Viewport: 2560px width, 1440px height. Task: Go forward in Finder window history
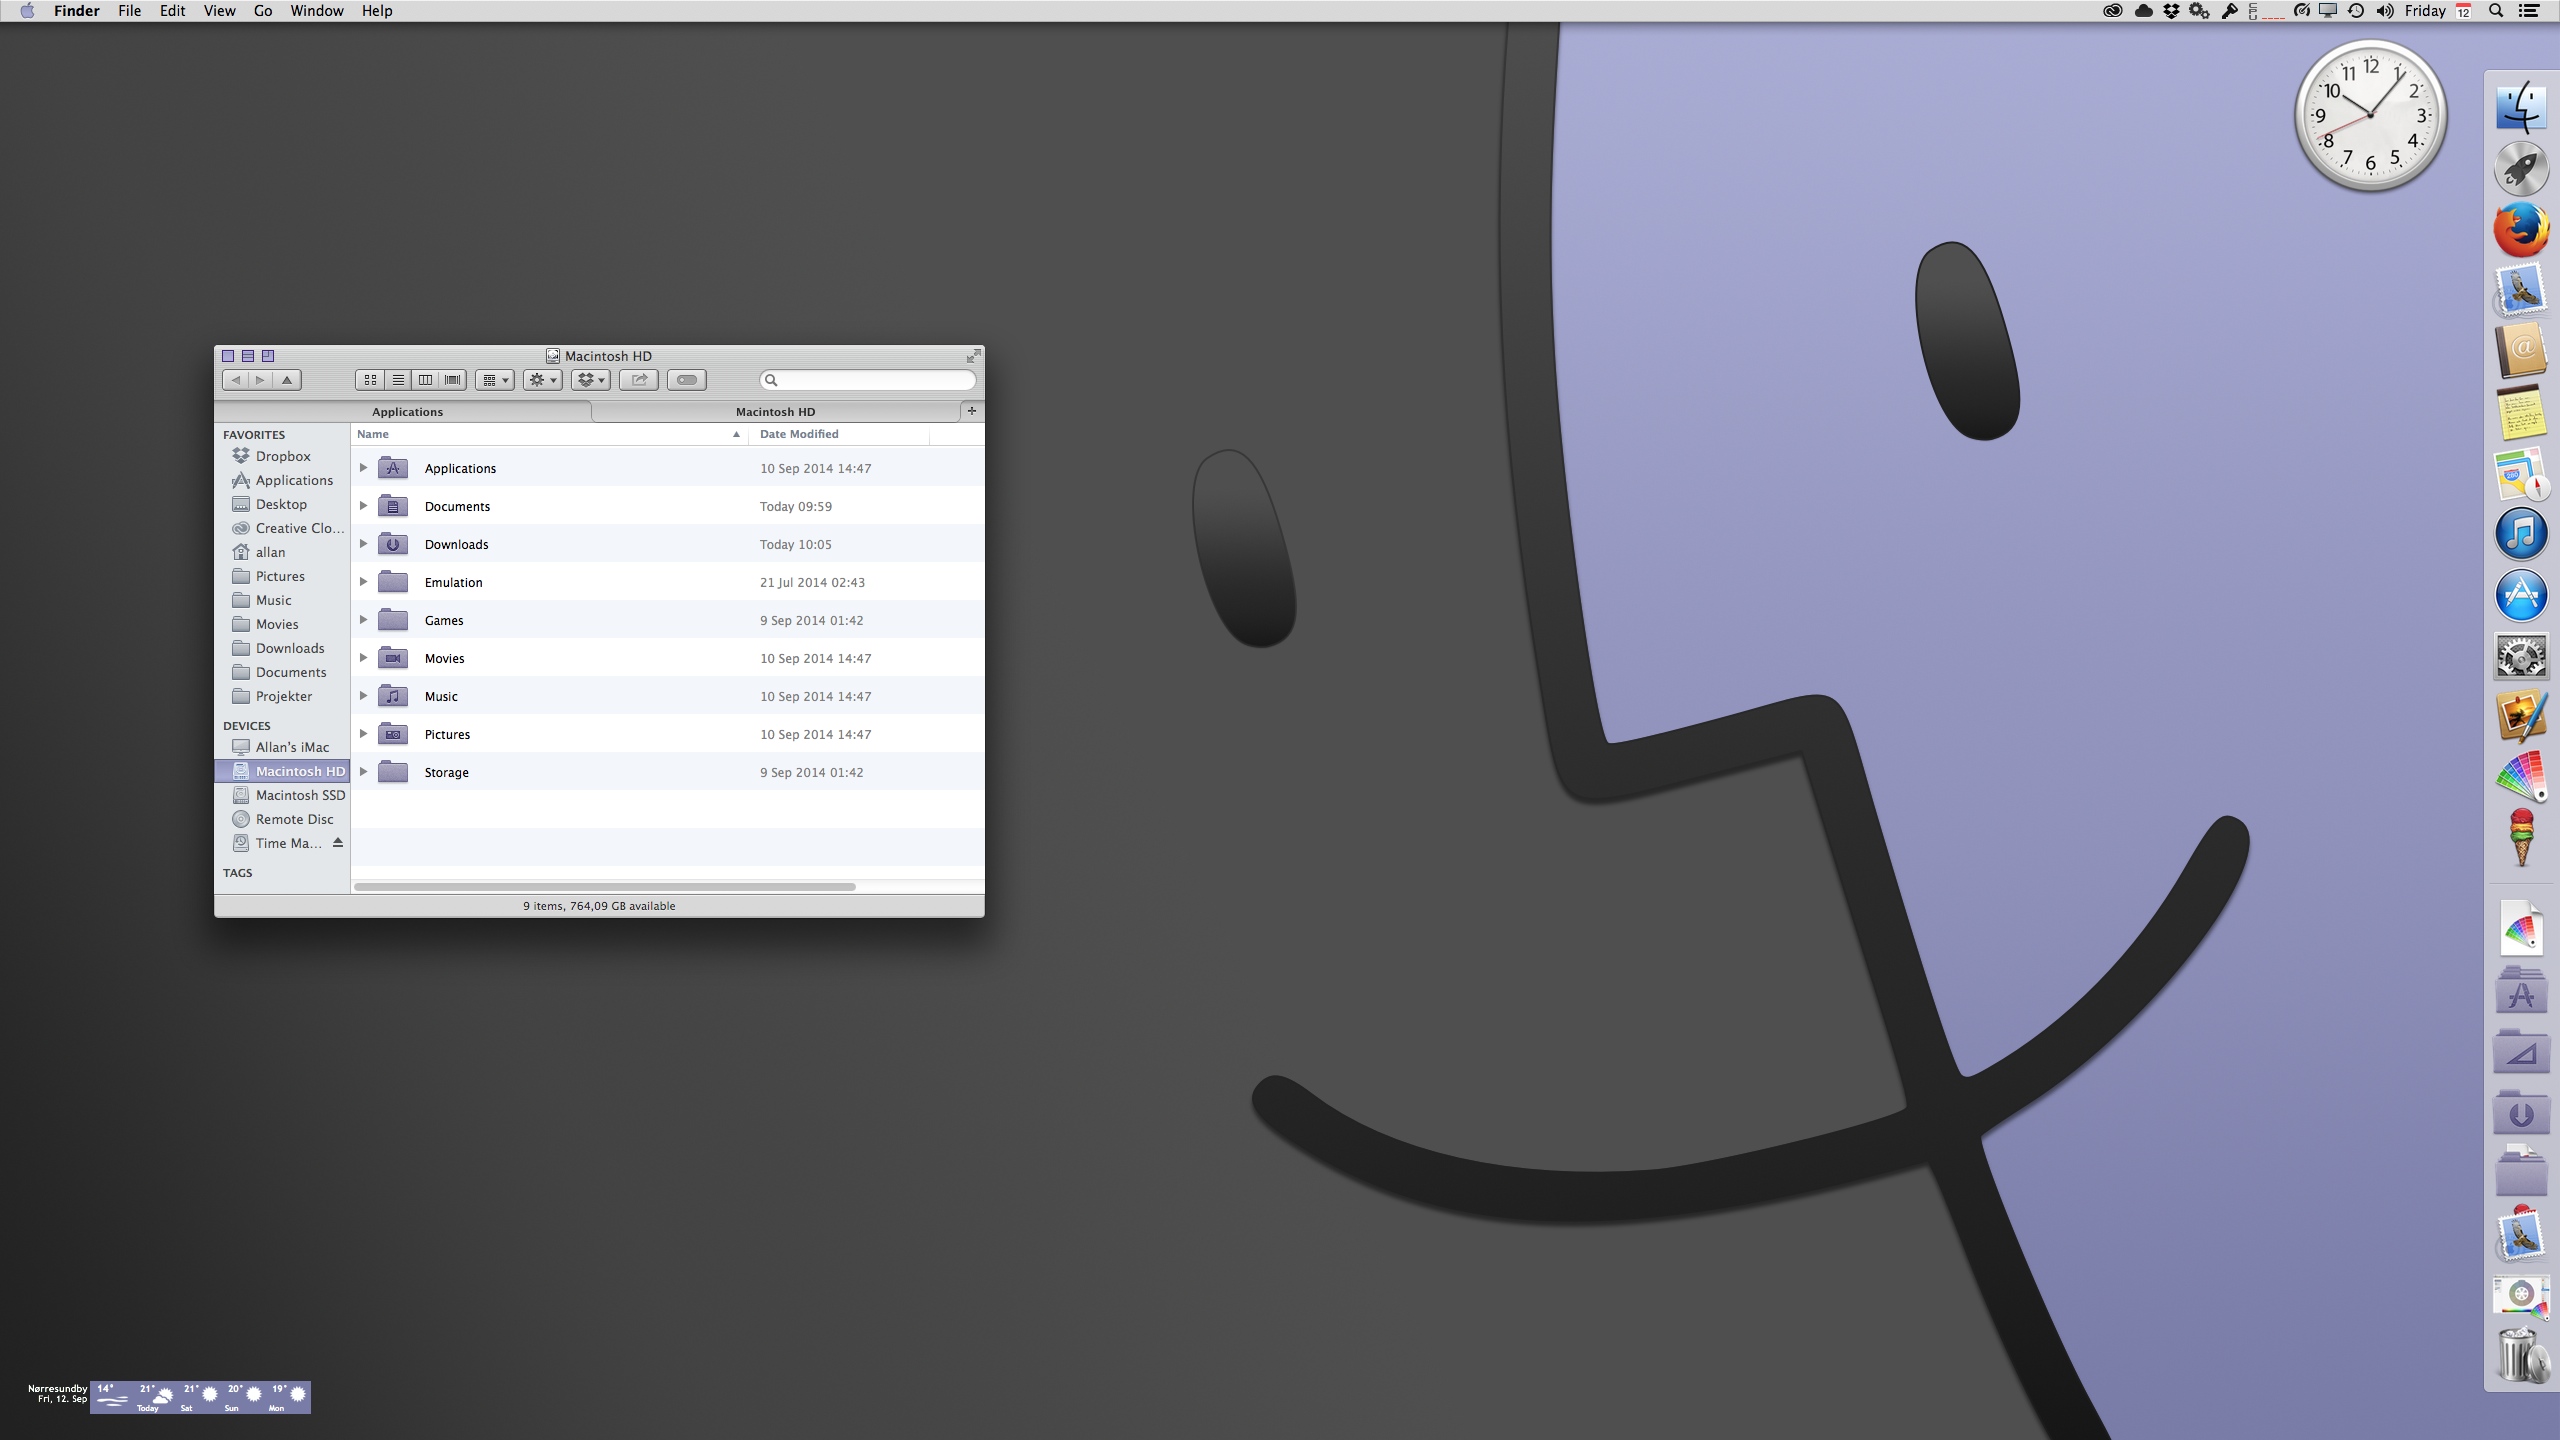coord(260,380)
